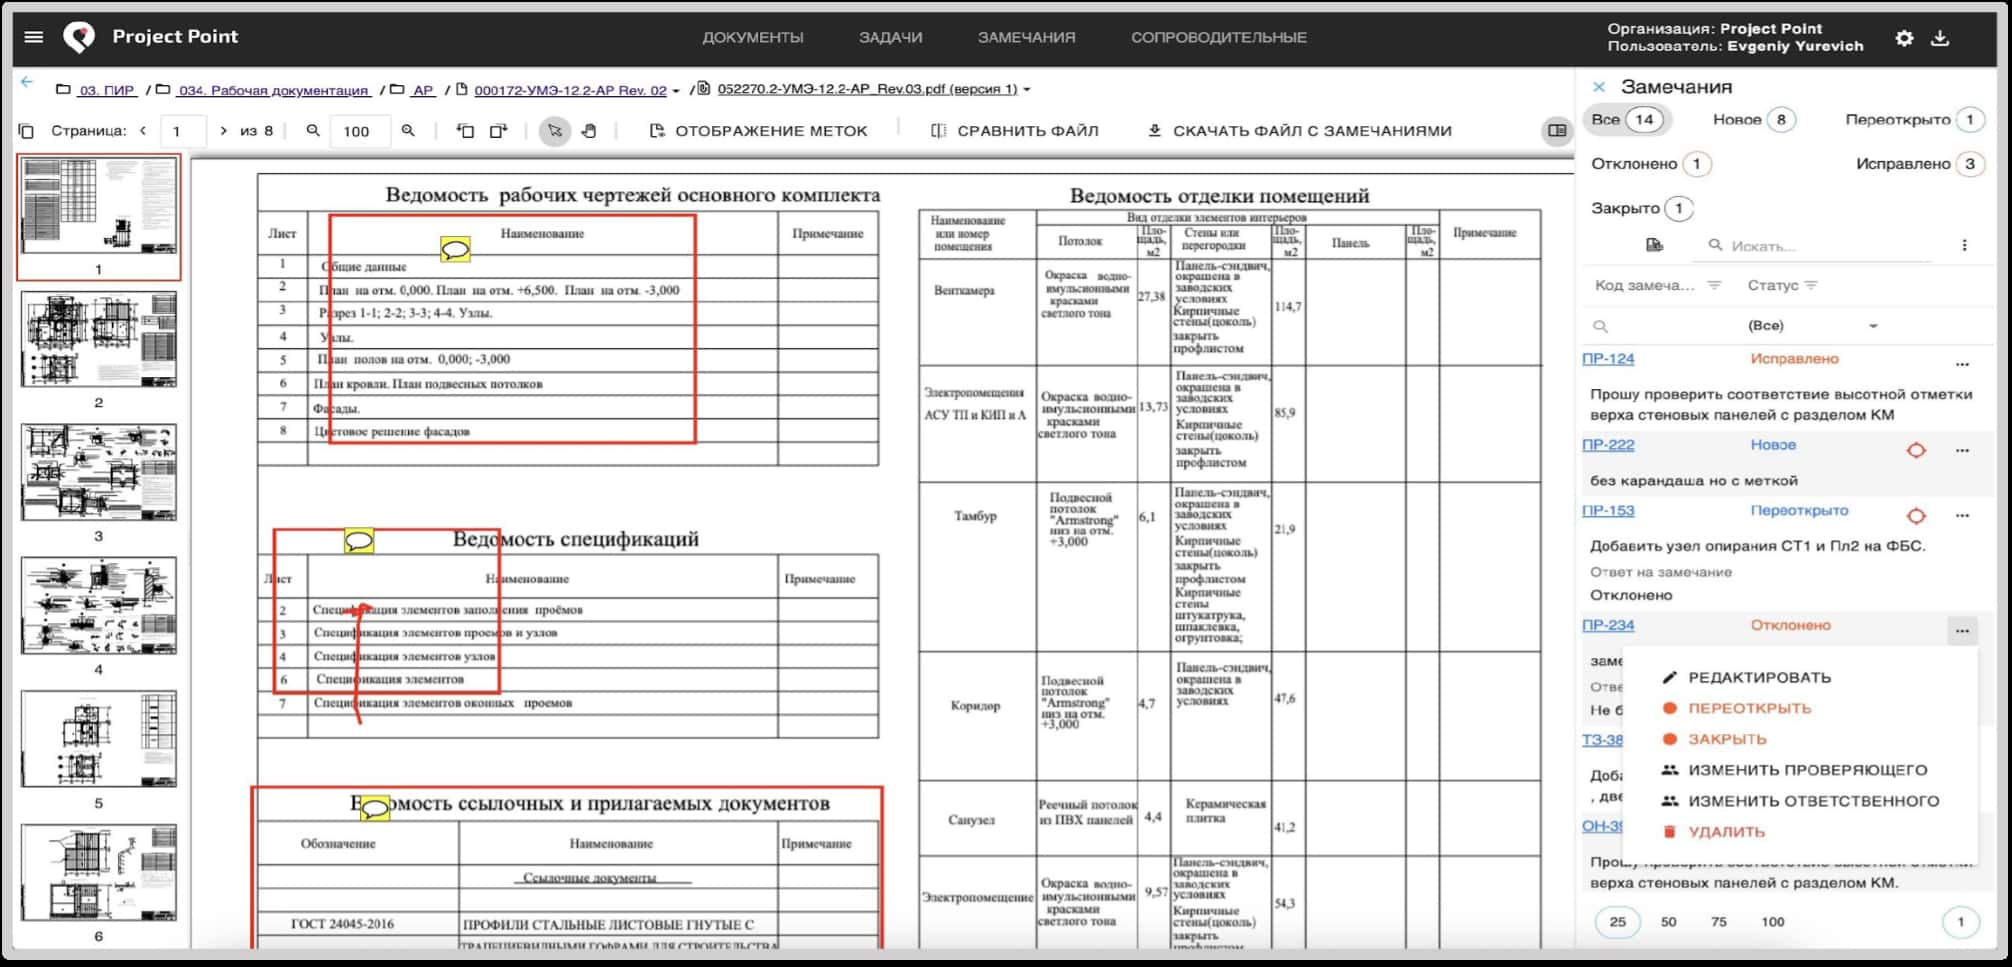
Task: Rotate the page clockwise
Action: [498, 131]
